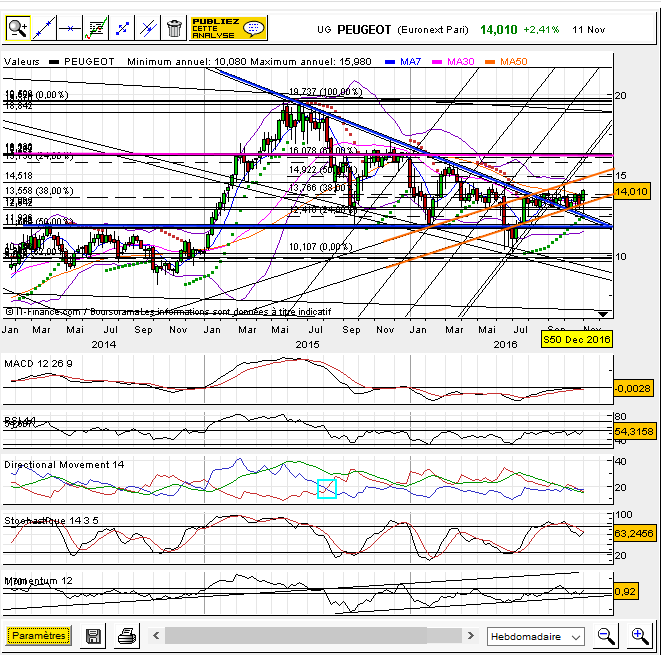
Task: Click the MA30 legend entry
Action: [x=454, y=62]
